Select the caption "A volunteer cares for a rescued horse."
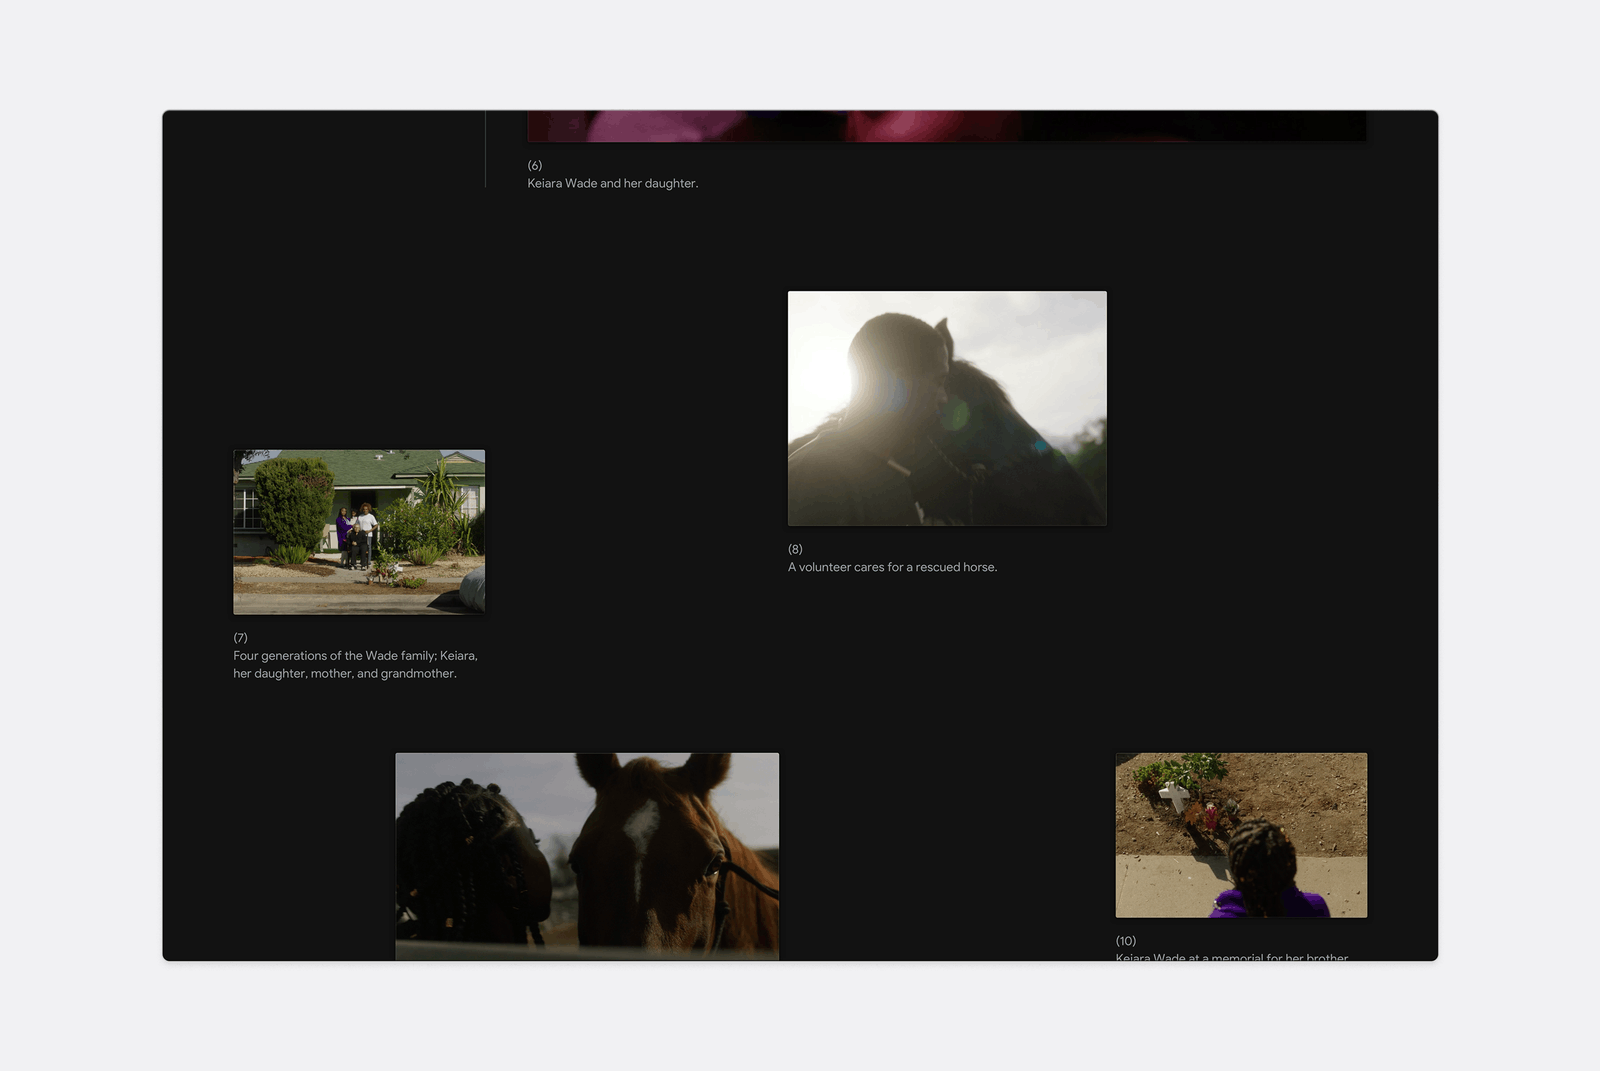This screenshot has width=1600, height=1071. pyautogui.click(x=892, y=567)
